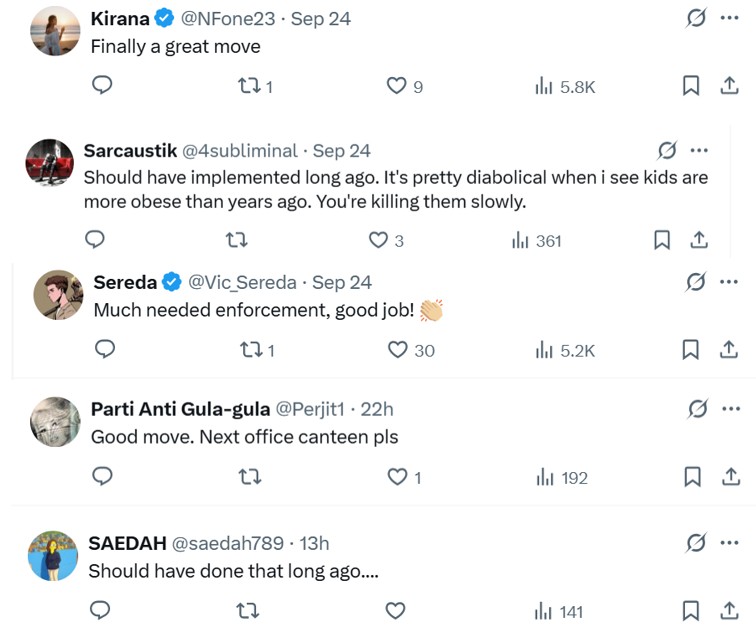Image resolution: width=756 pixels, height=631 pixels.
Task: Retweet Kirana's "Finally a great move" post
Action: [249, 86]
